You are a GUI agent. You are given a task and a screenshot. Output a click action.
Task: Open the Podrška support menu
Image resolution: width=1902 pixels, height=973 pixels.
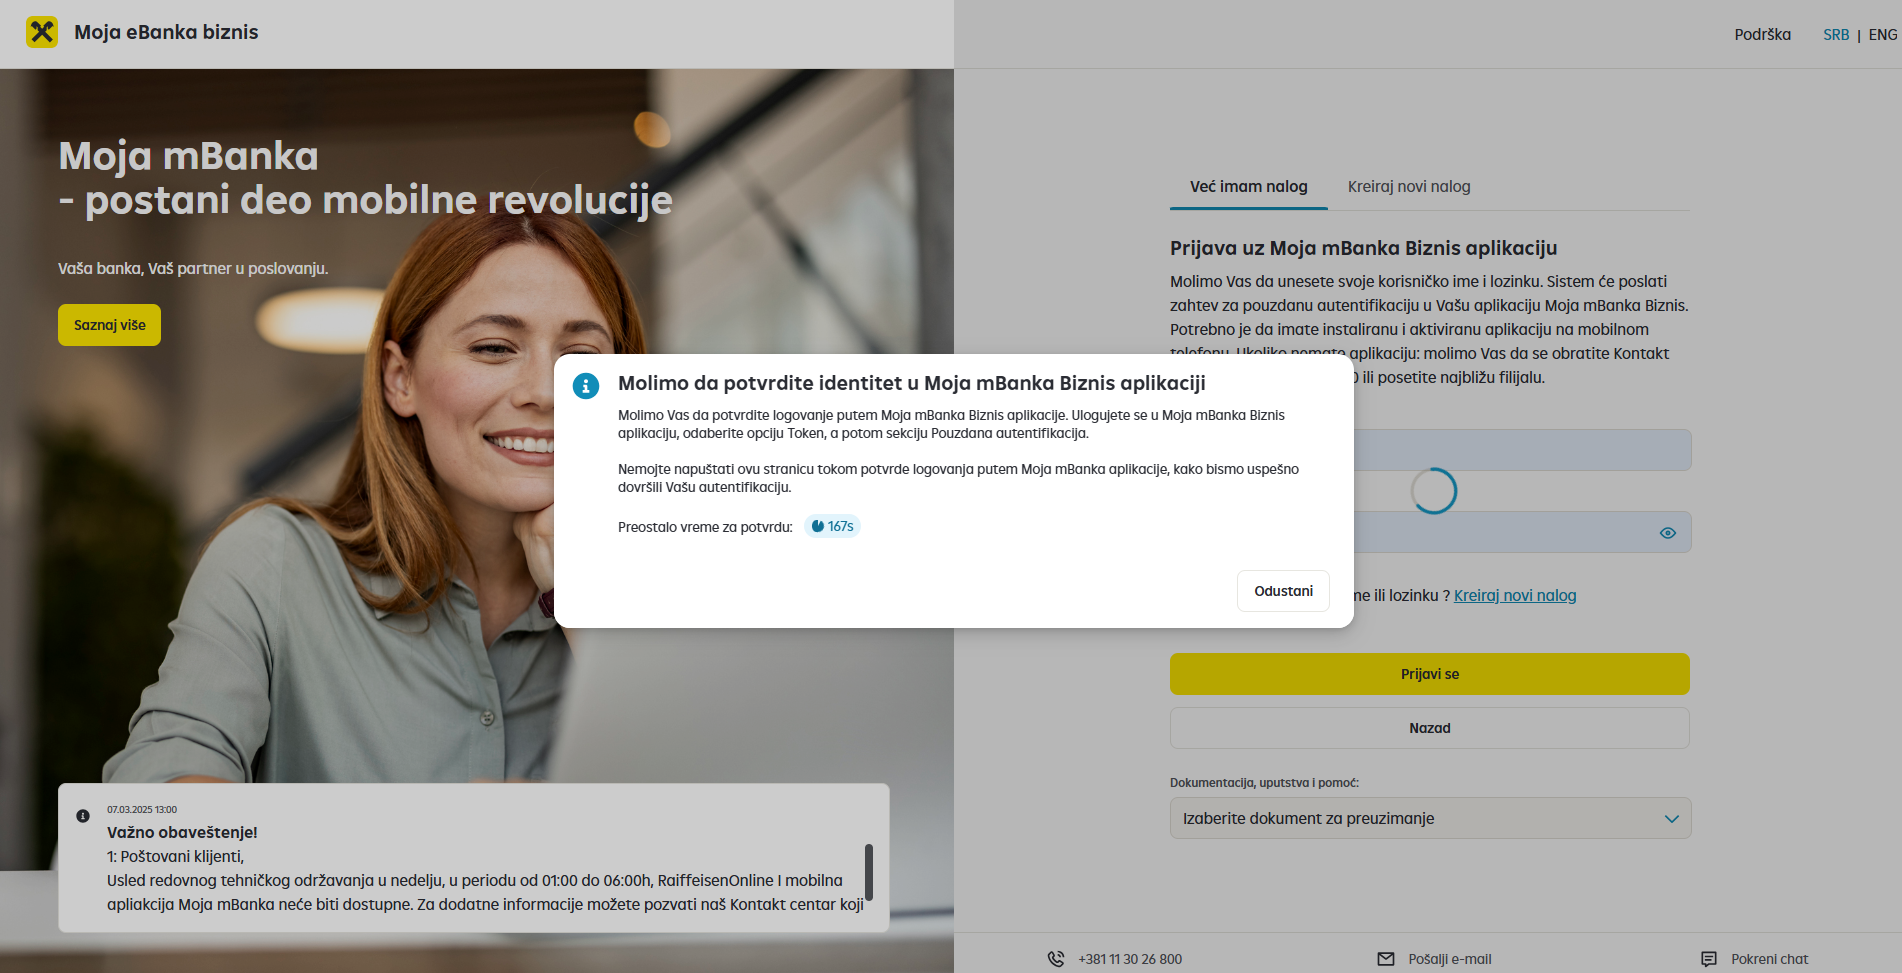[x=1762, y=35]
